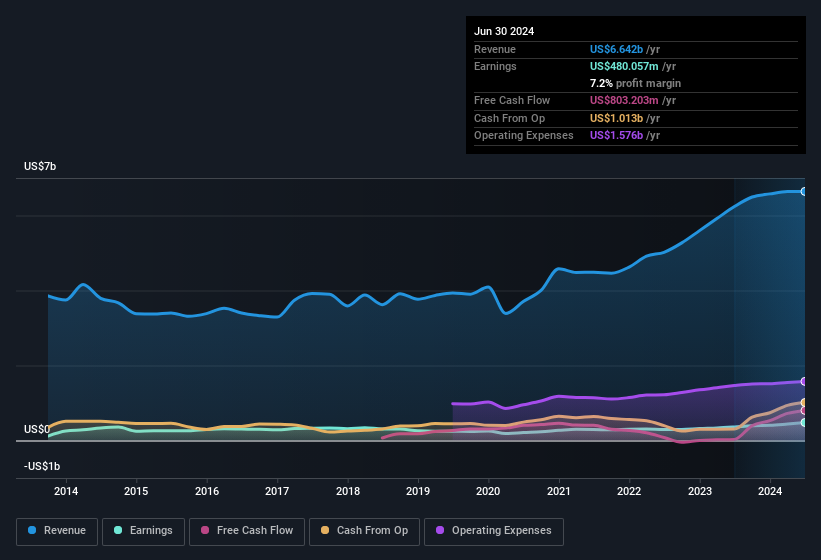The image size is (821, 560).
Task: Click the US$7b y-axis label
Action: point(40,166)
